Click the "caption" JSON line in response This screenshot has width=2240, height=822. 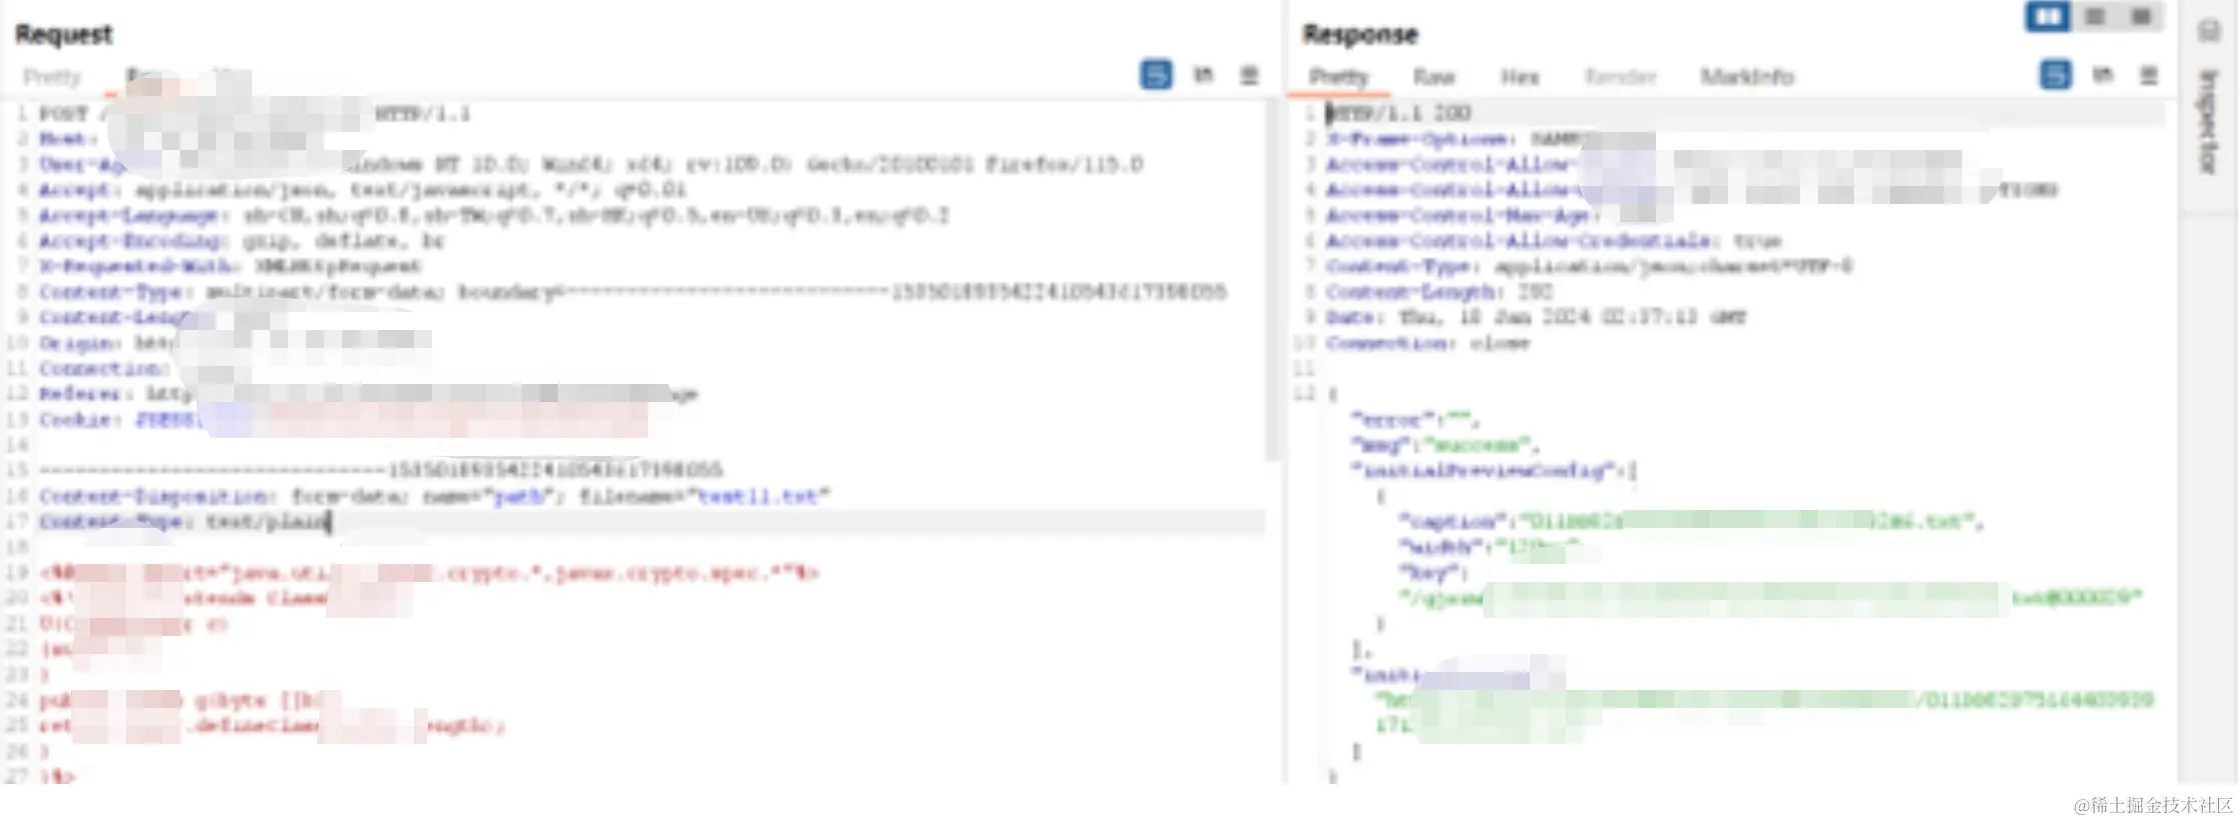(x=1692, y=521)
